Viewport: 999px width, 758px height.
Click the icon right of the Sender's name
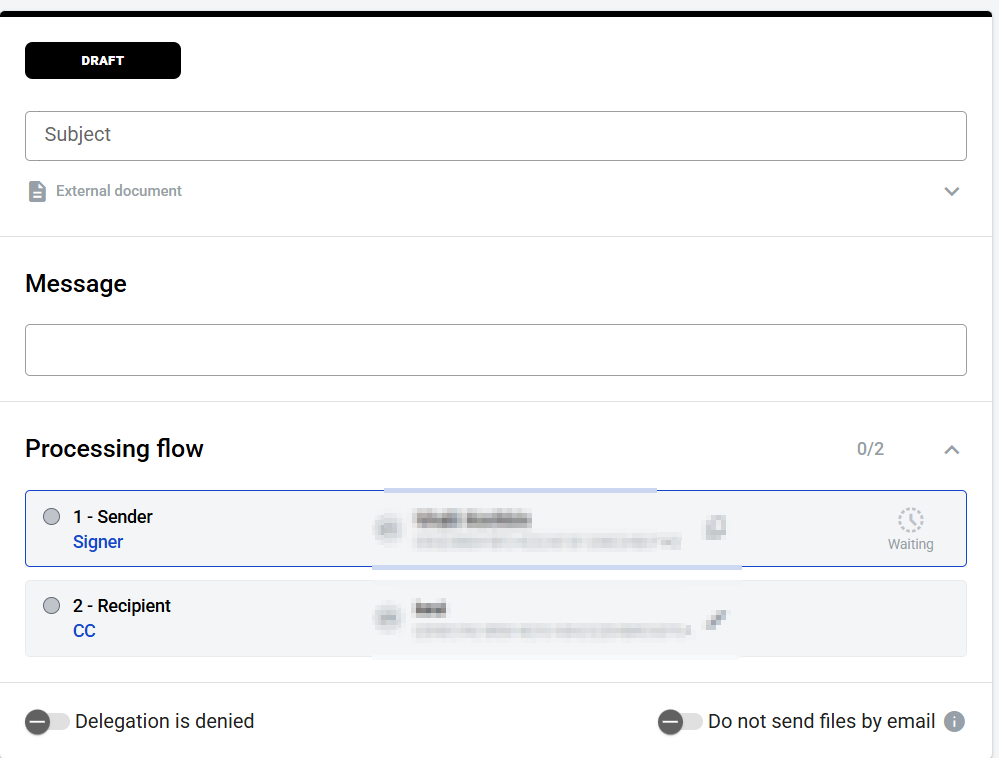pos(715,527)
